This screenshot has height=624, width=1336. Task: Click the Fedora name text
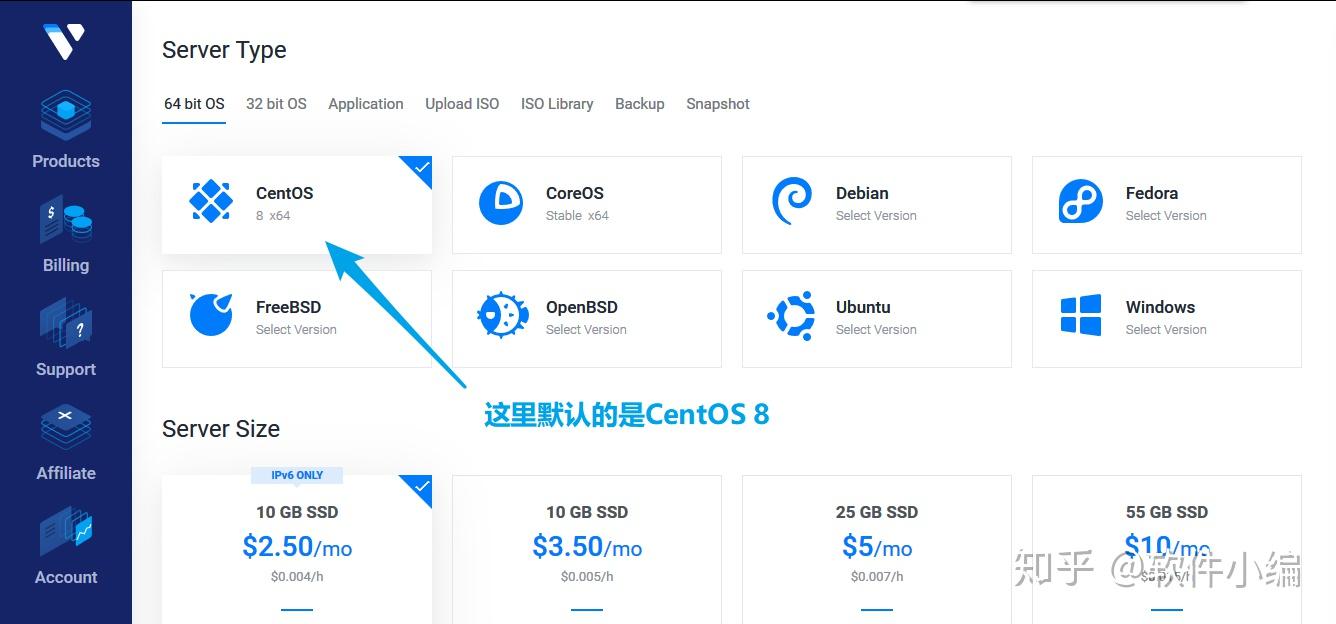coord(1152,193)
